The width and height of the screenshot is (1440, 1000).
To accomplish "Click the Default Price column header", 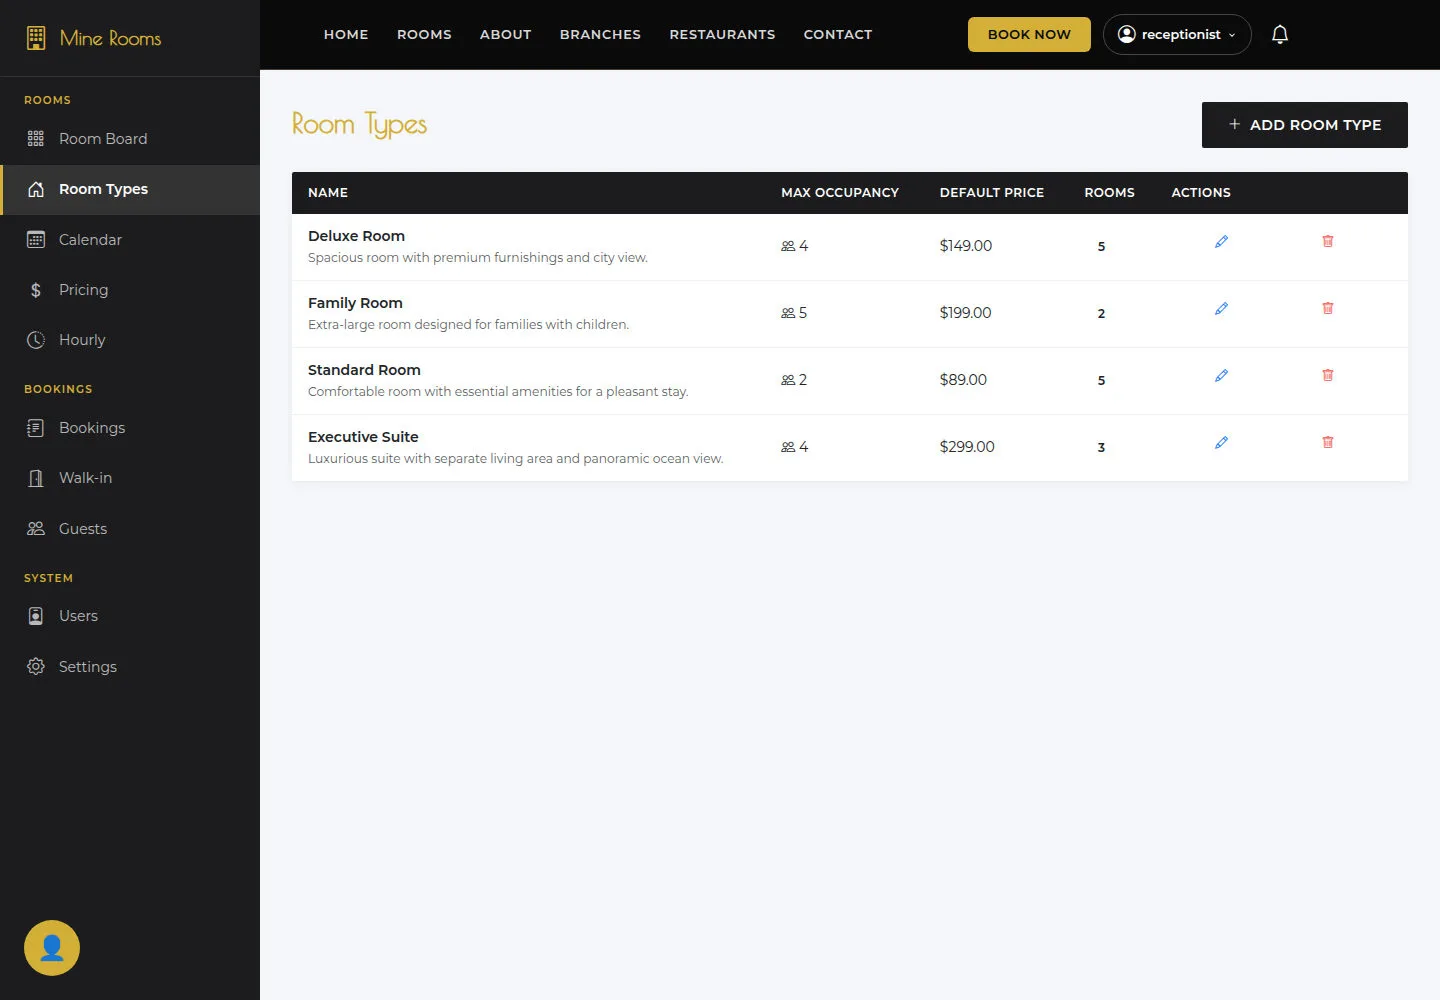I will (x=992, y=193).
